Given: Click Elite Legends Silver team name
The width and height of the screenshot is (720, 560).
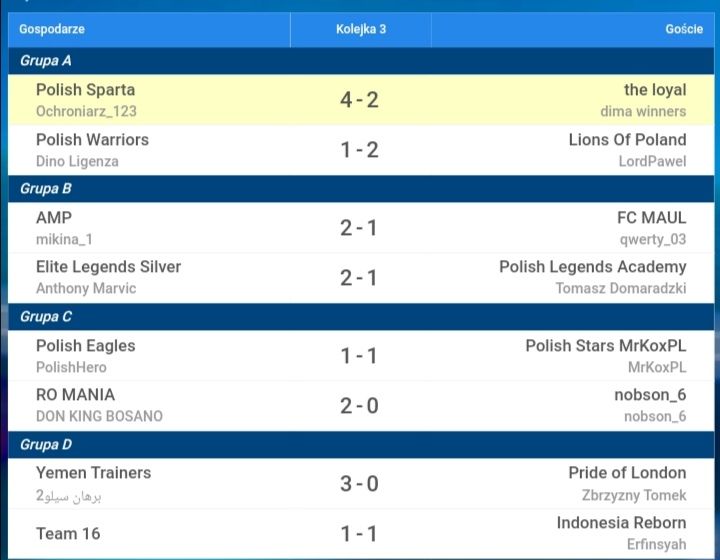Looking at the screenshot, I should coord(108,267).
